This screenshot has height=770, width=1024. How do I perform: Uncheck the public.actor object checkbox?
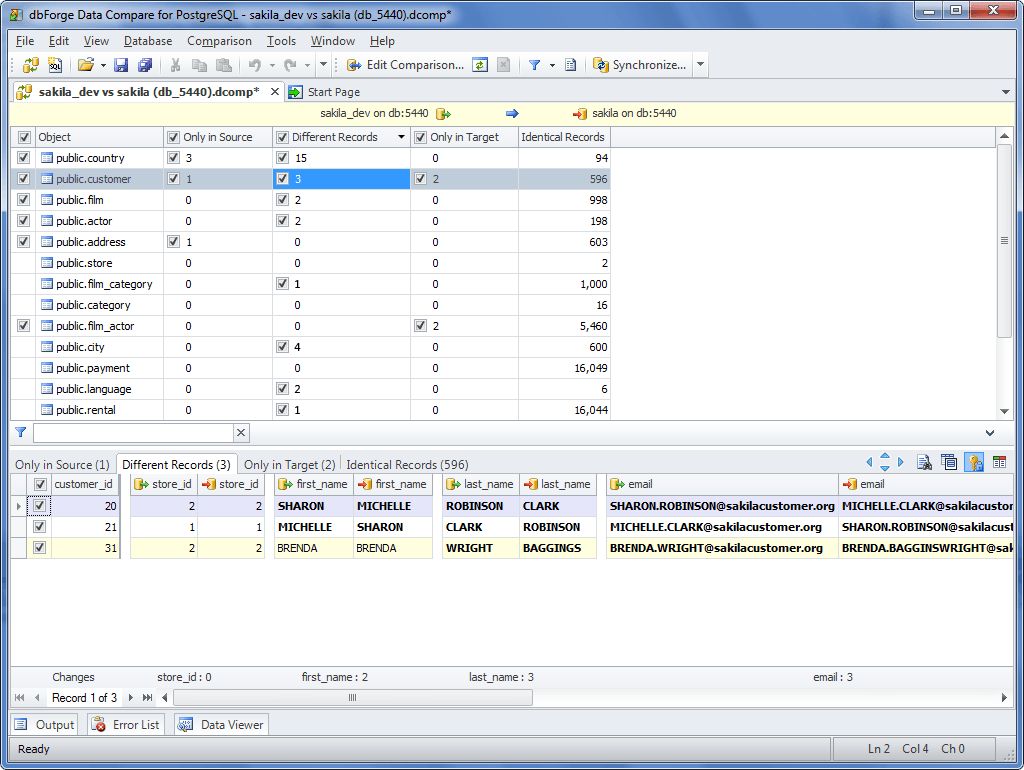[24, 220]
